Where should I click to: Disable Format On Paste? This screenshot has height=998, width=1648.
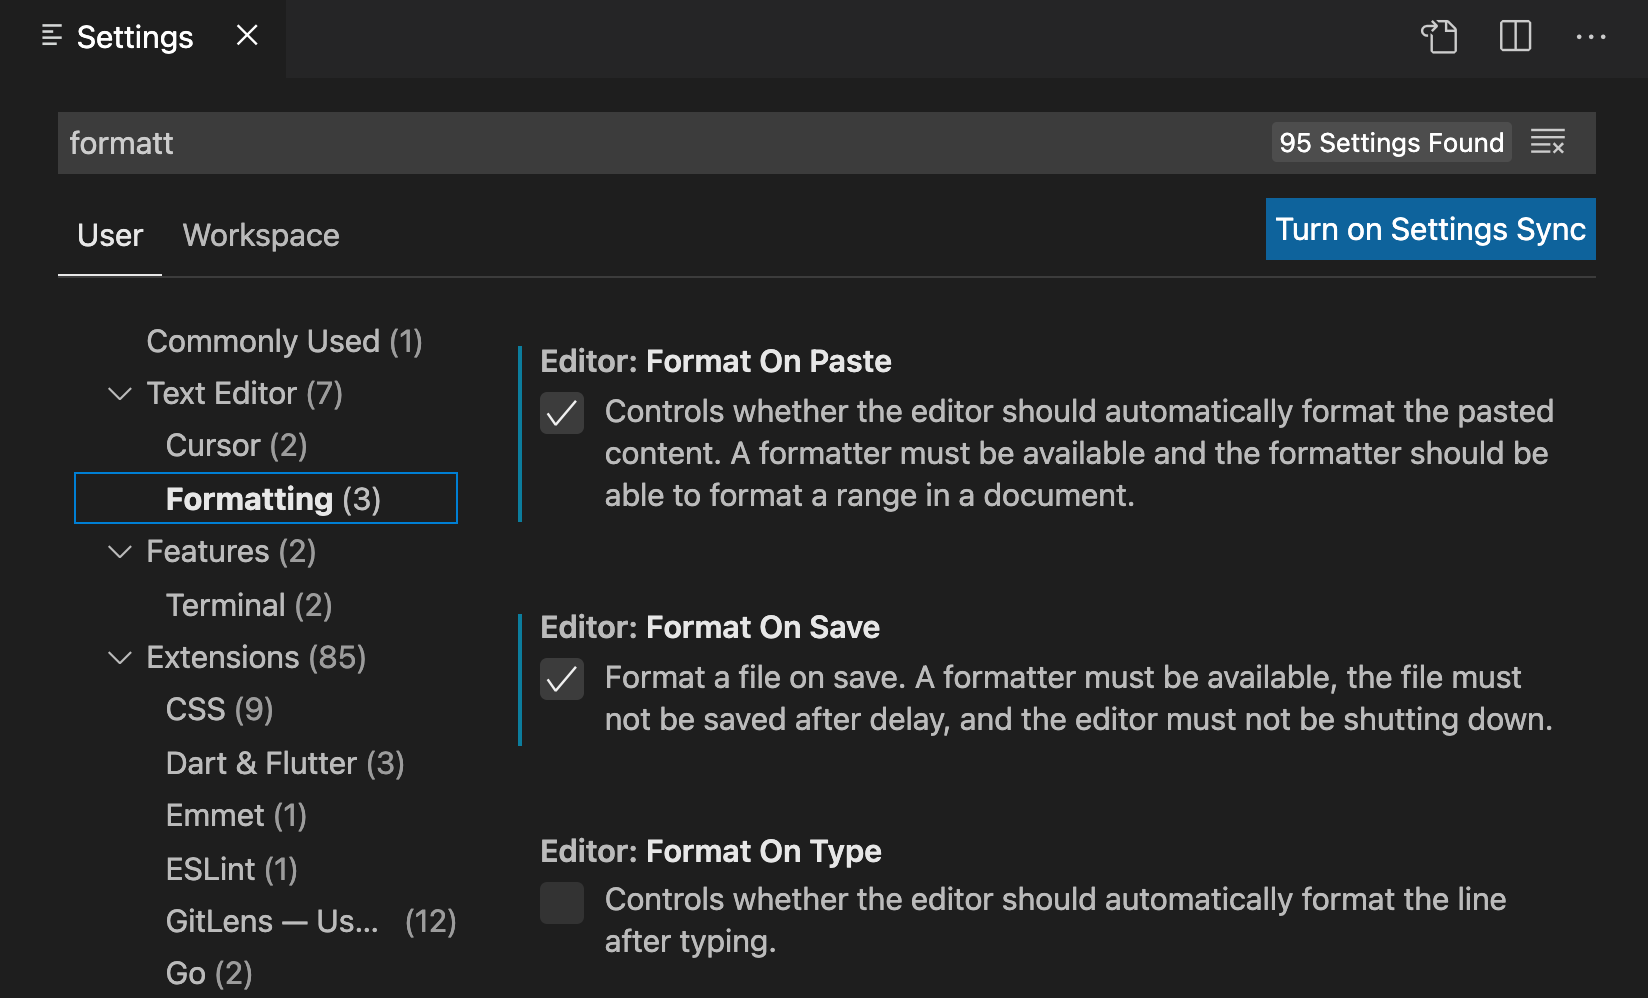pos(562,413)
